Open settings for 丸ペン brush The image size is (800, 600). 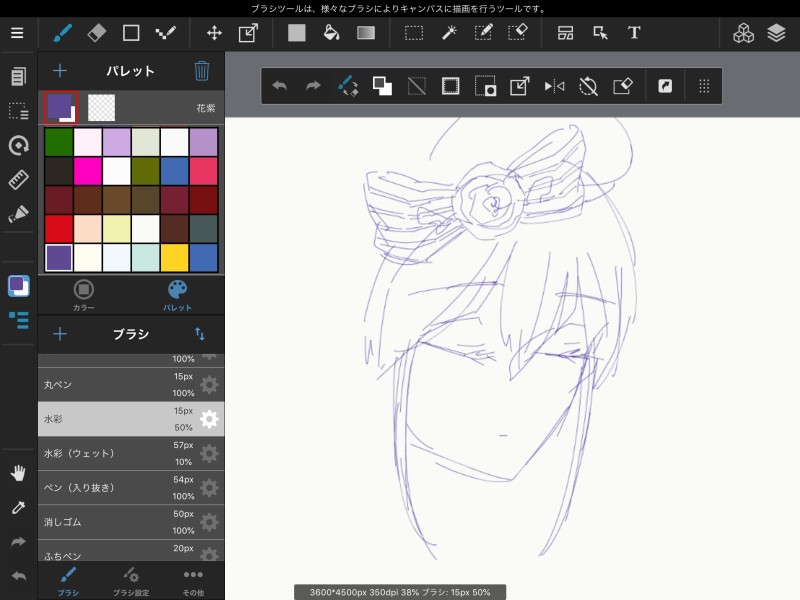[x=209, y=385]
